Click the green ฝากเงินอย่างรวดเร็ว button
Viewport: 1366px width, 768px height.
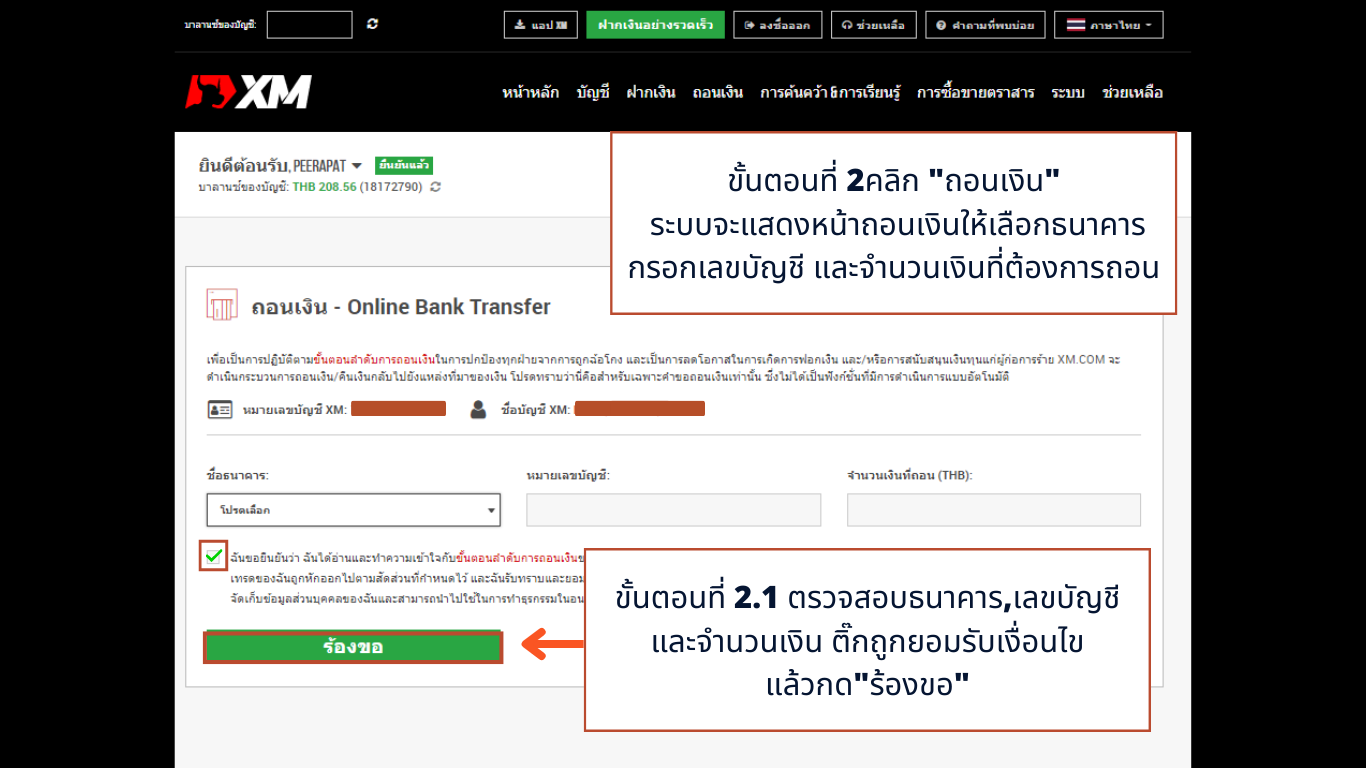[655, 25]
